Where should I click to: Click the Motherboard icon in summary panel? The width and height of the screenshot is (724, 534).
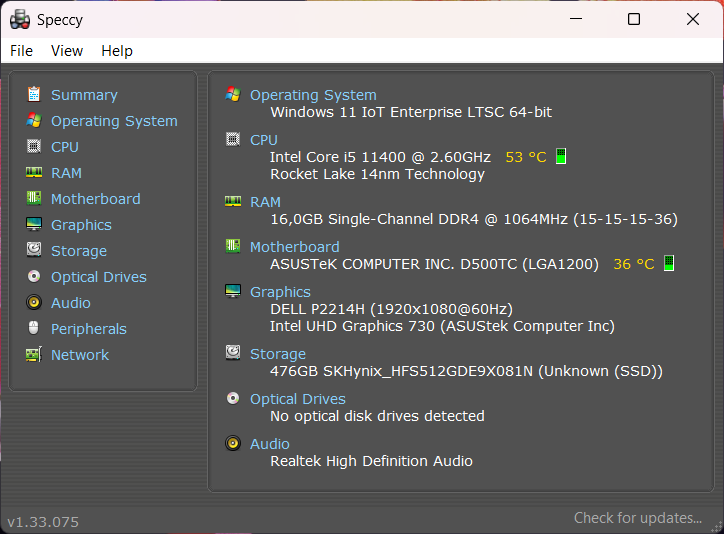pyautogui.click(x=233, y=246)
